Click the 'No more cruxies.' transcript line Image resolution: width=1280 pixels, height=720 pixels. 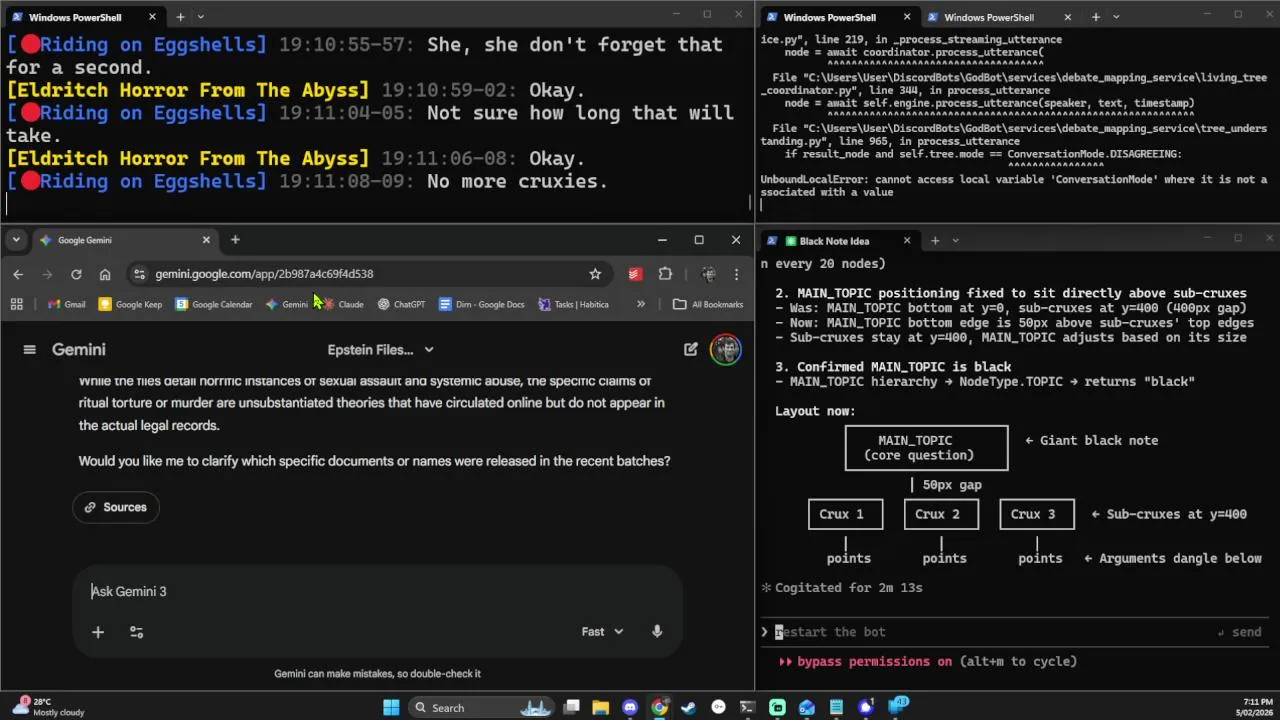click(x=307, y=181)
